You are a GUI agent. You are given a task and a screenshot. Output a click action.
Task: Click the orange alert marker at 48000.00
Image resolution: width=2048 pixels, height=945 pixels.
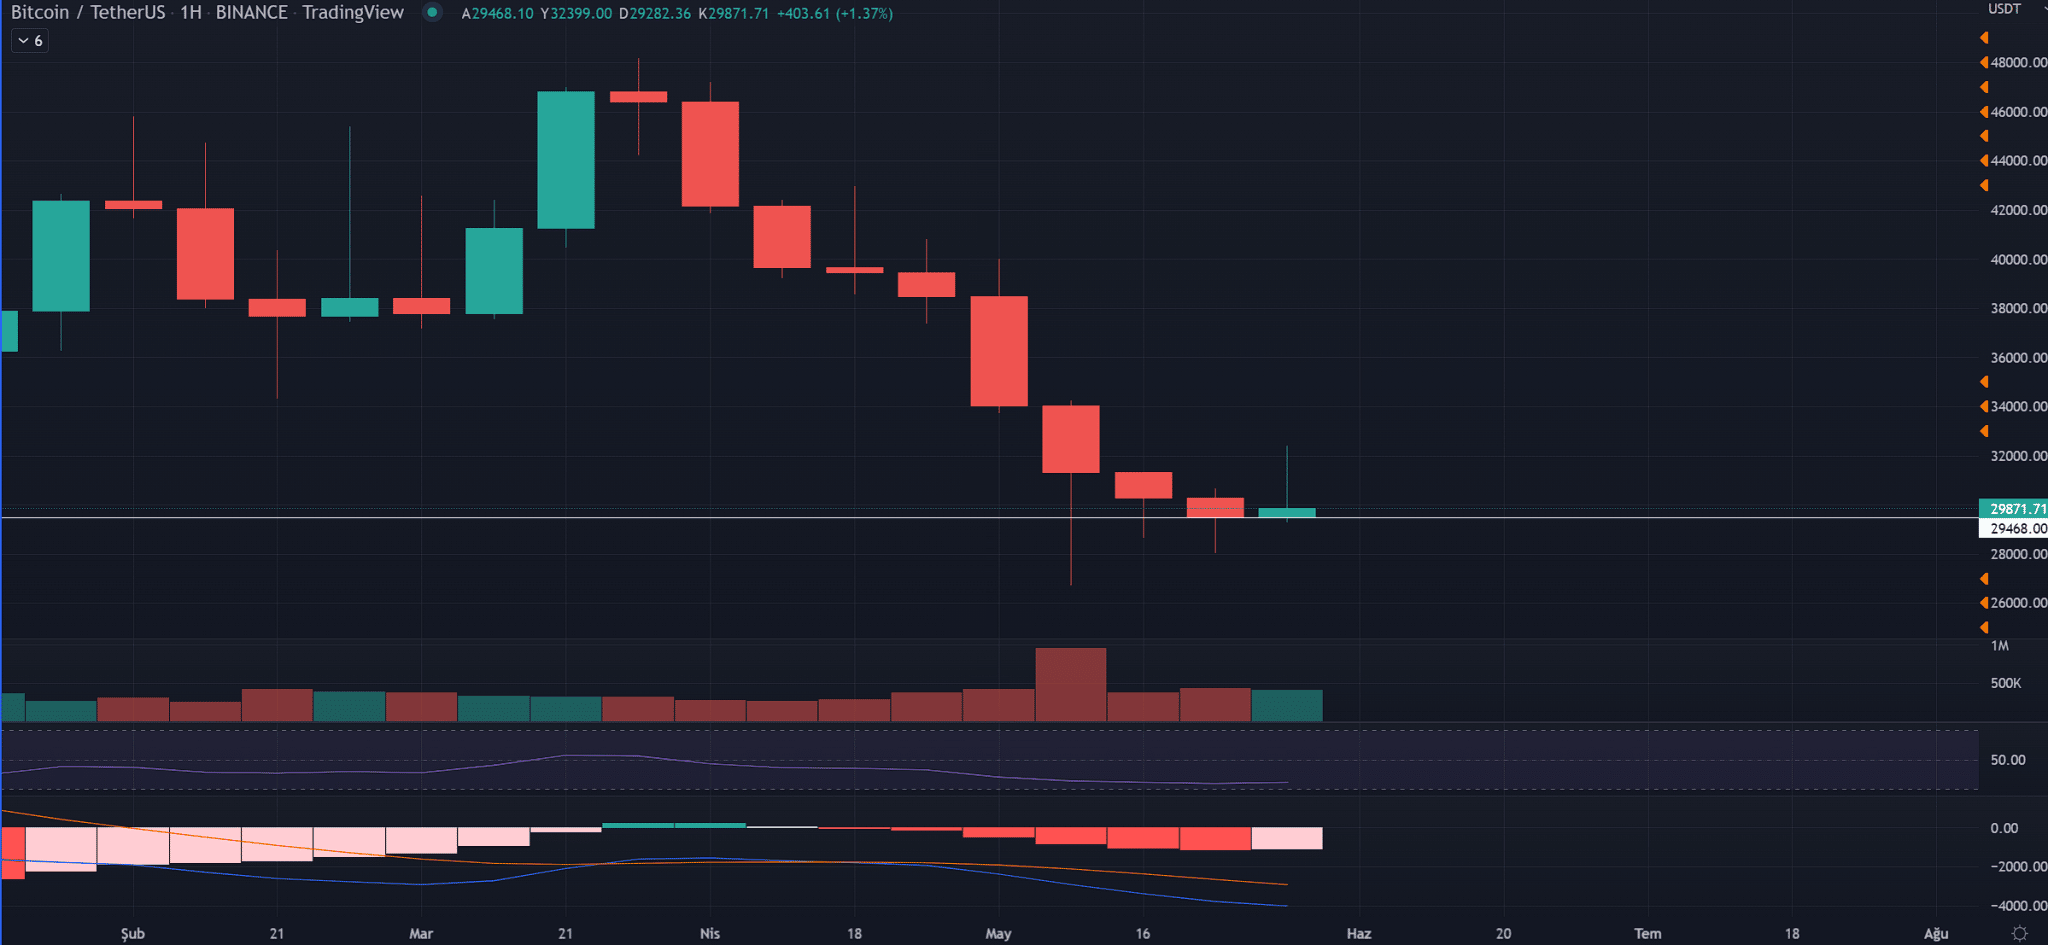[1984, 62]
